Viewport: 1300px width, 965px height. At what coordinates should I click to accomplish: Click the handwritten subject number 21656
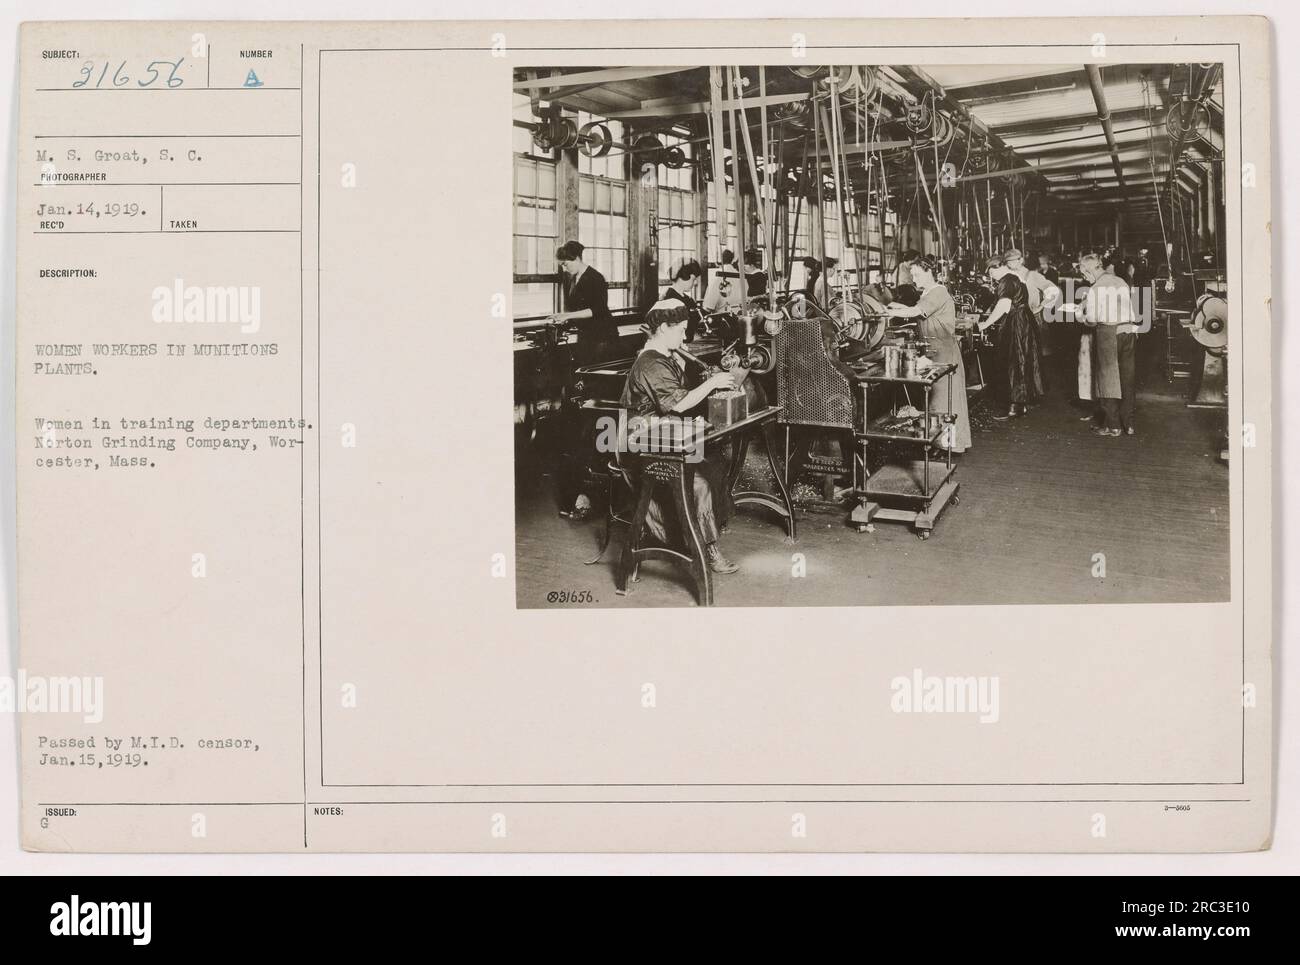coord(128,76)
